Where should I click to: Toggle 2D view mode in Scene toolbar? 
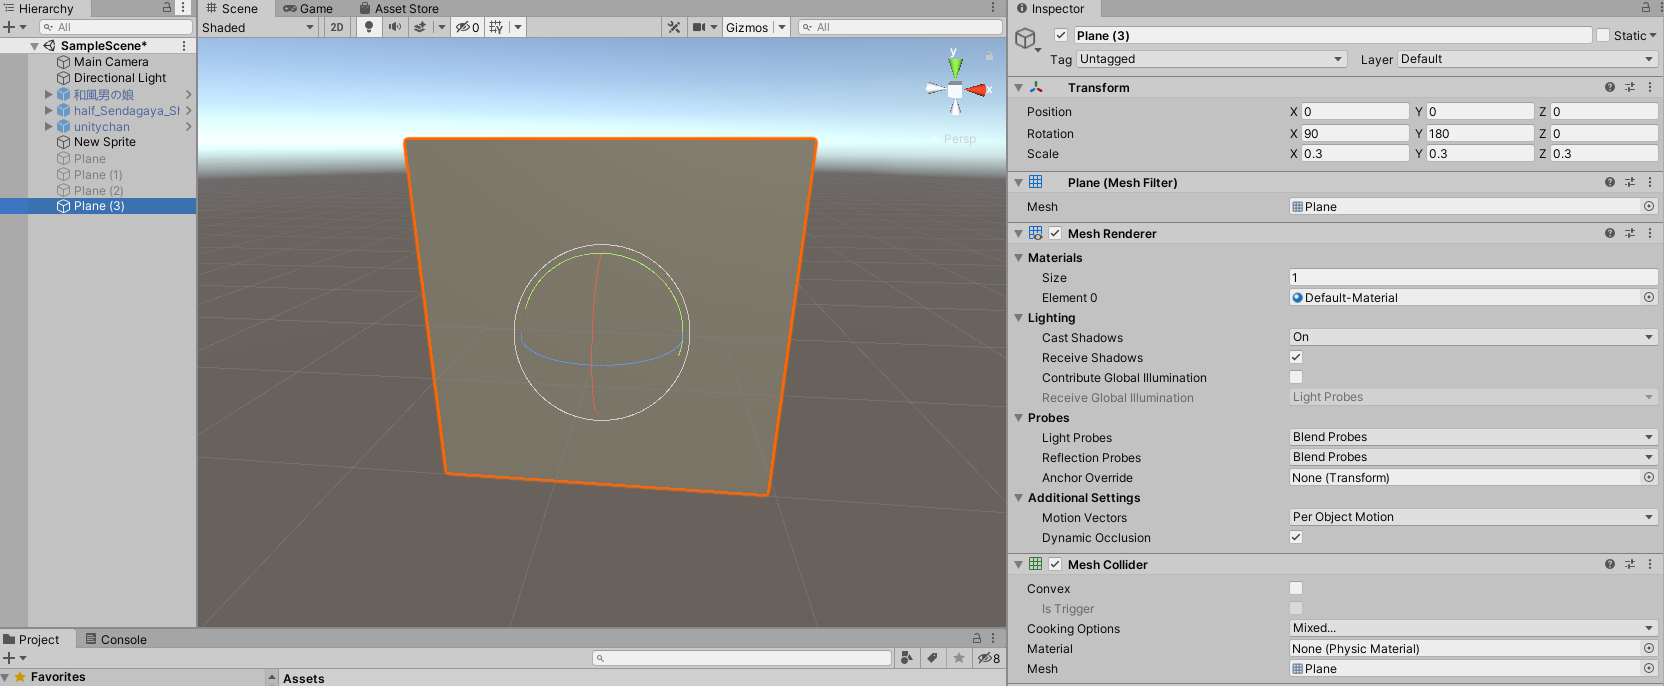click(337, 27)
